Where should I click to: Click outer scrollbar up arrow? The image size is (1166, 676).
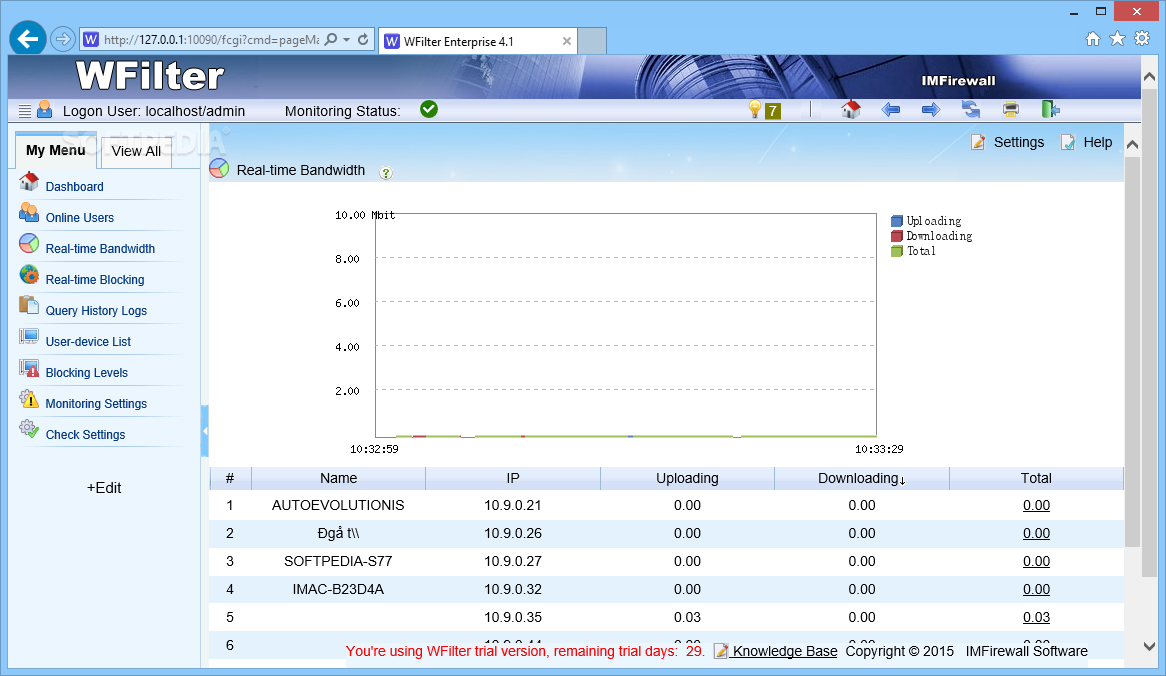(x=1149, y=77)
